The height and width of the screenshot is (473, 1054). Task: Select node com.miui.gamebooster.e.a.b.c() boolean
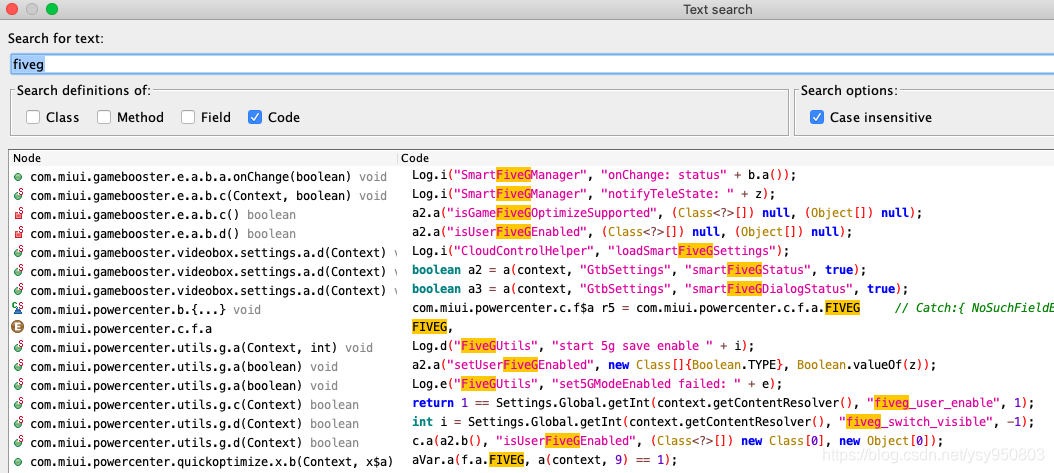(163, 215)
